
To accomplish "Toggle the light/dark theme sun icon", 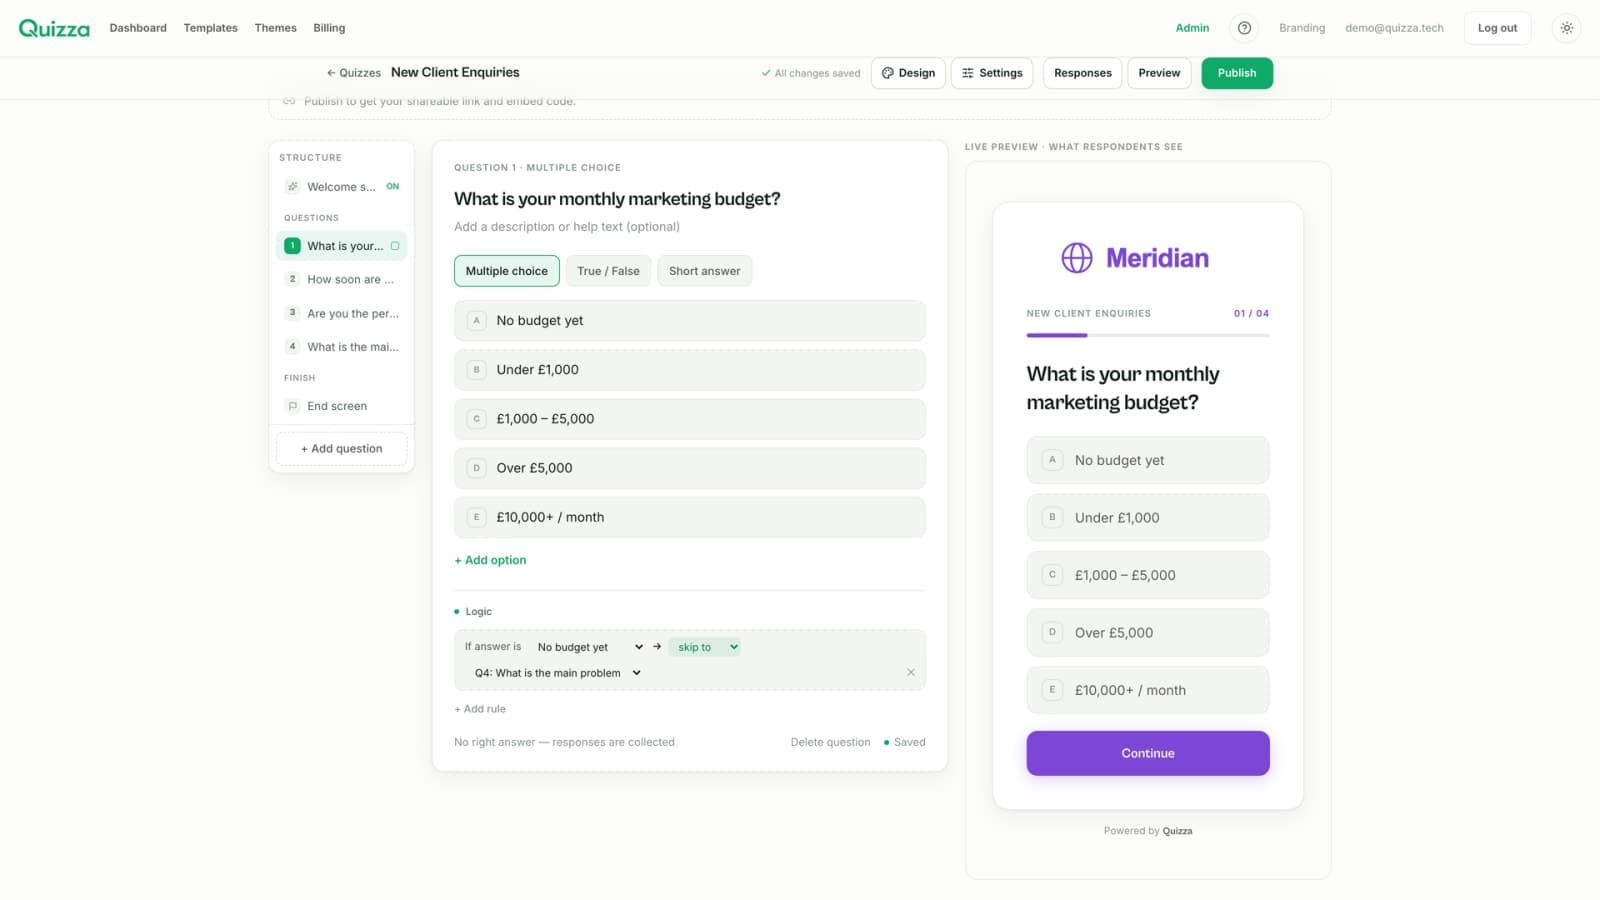I will pyautogui.click(x=1566, y=28).
